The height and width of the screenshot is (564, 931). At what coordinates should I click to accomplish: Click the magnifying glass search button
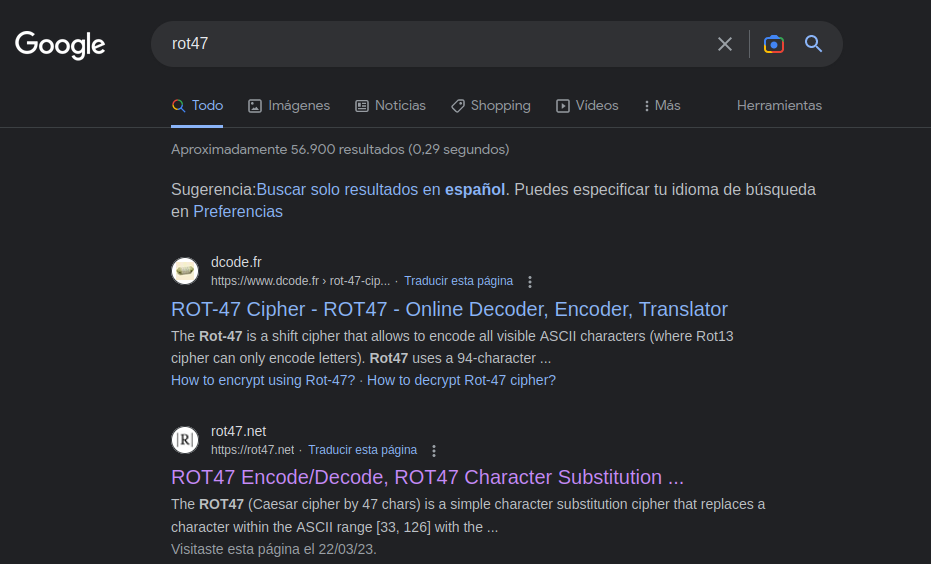point(813,44)
